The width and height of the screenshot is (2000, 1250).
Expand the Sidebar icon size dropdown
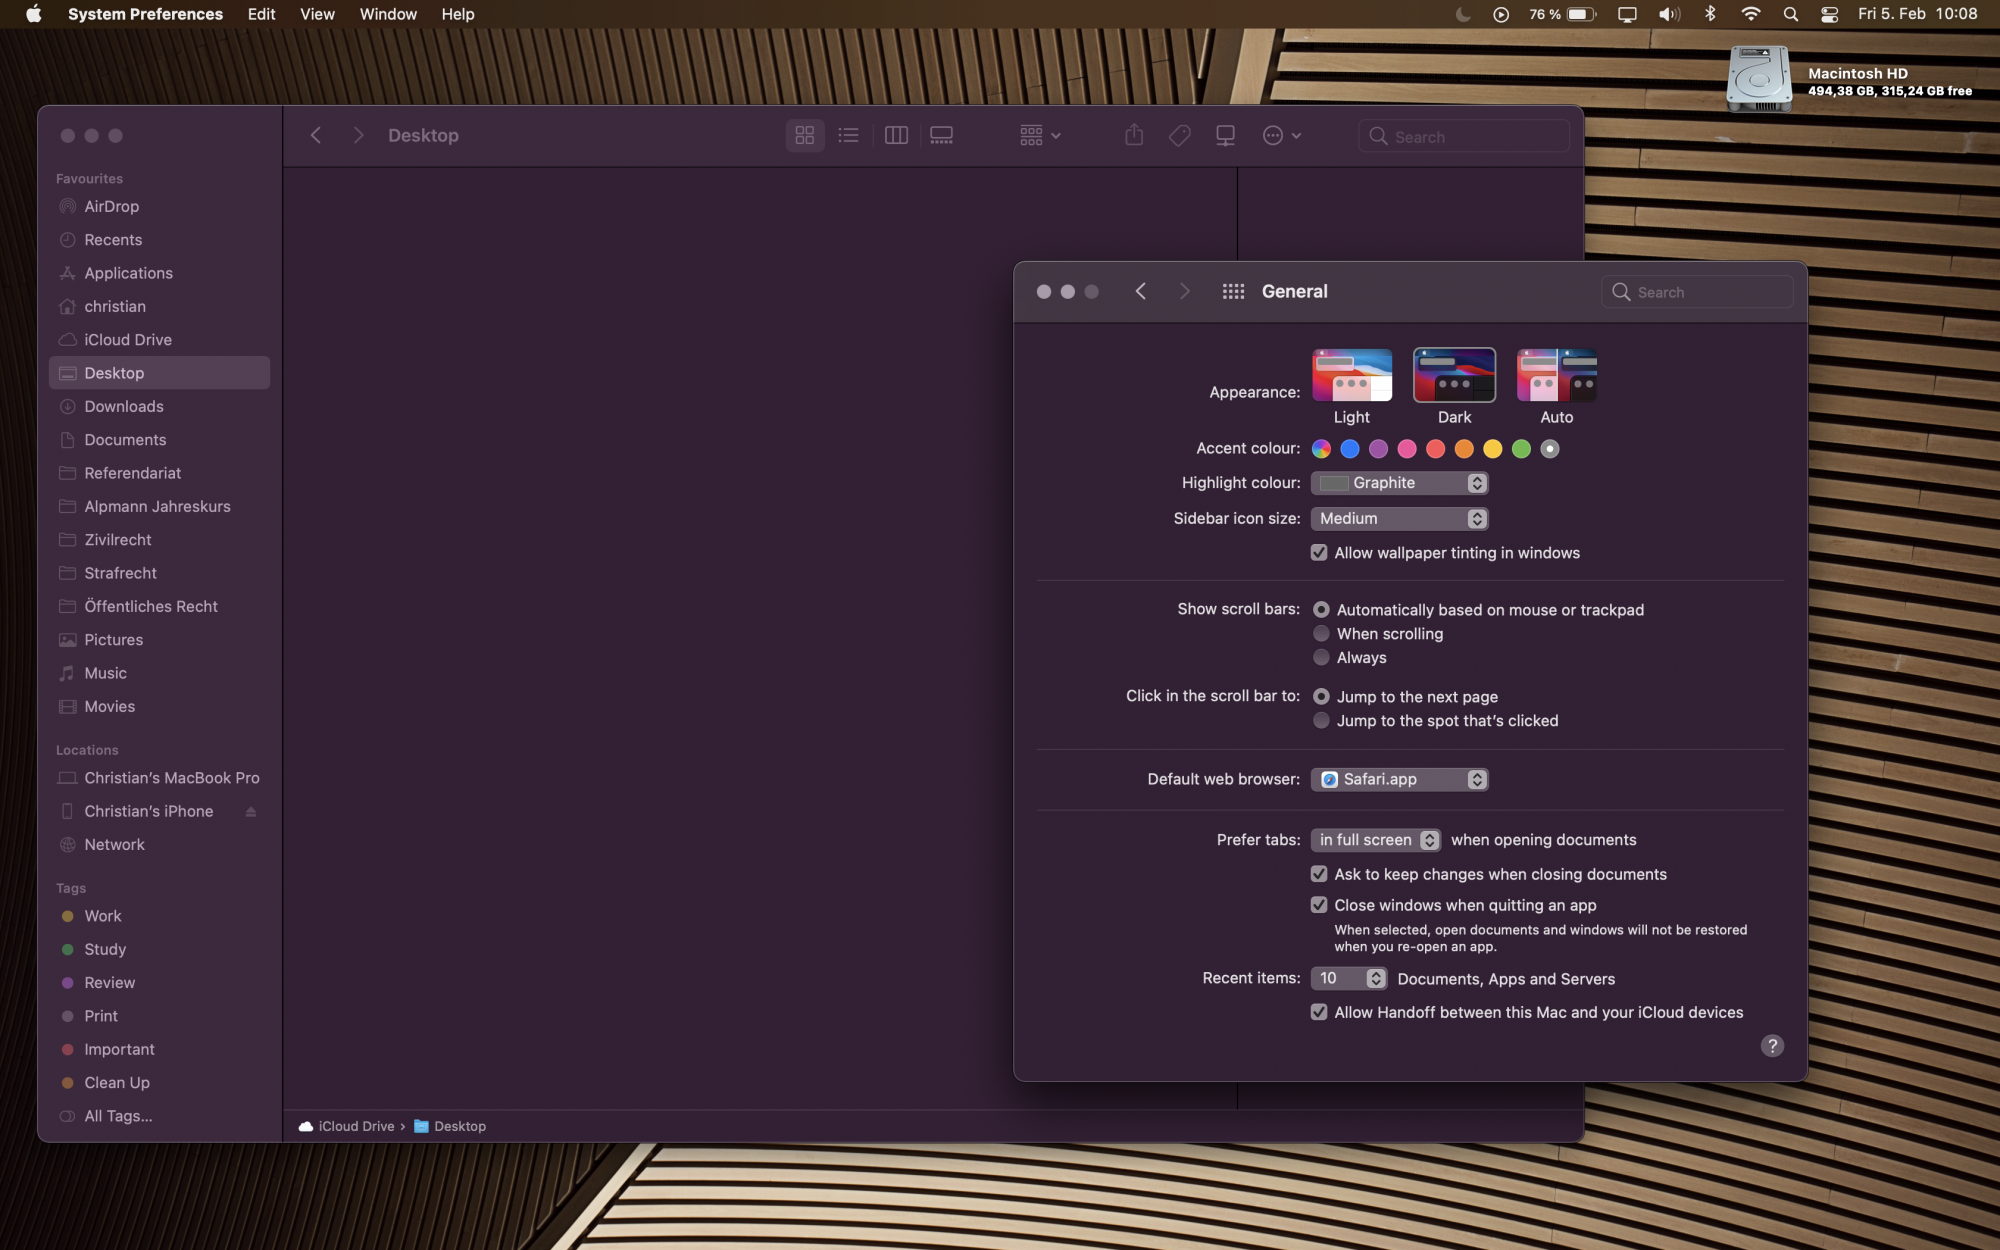(1398, 517)
